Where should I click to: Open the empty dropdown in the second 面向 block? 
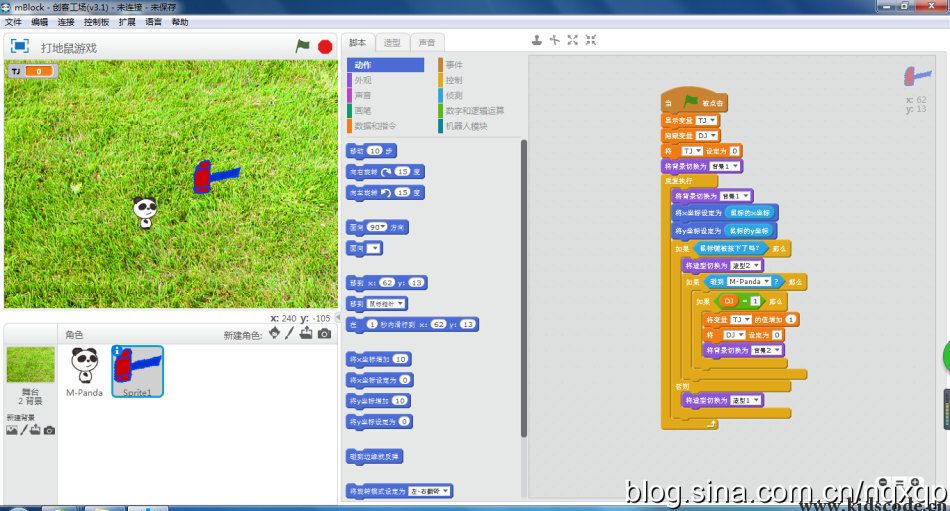click(x=373, y=248)
